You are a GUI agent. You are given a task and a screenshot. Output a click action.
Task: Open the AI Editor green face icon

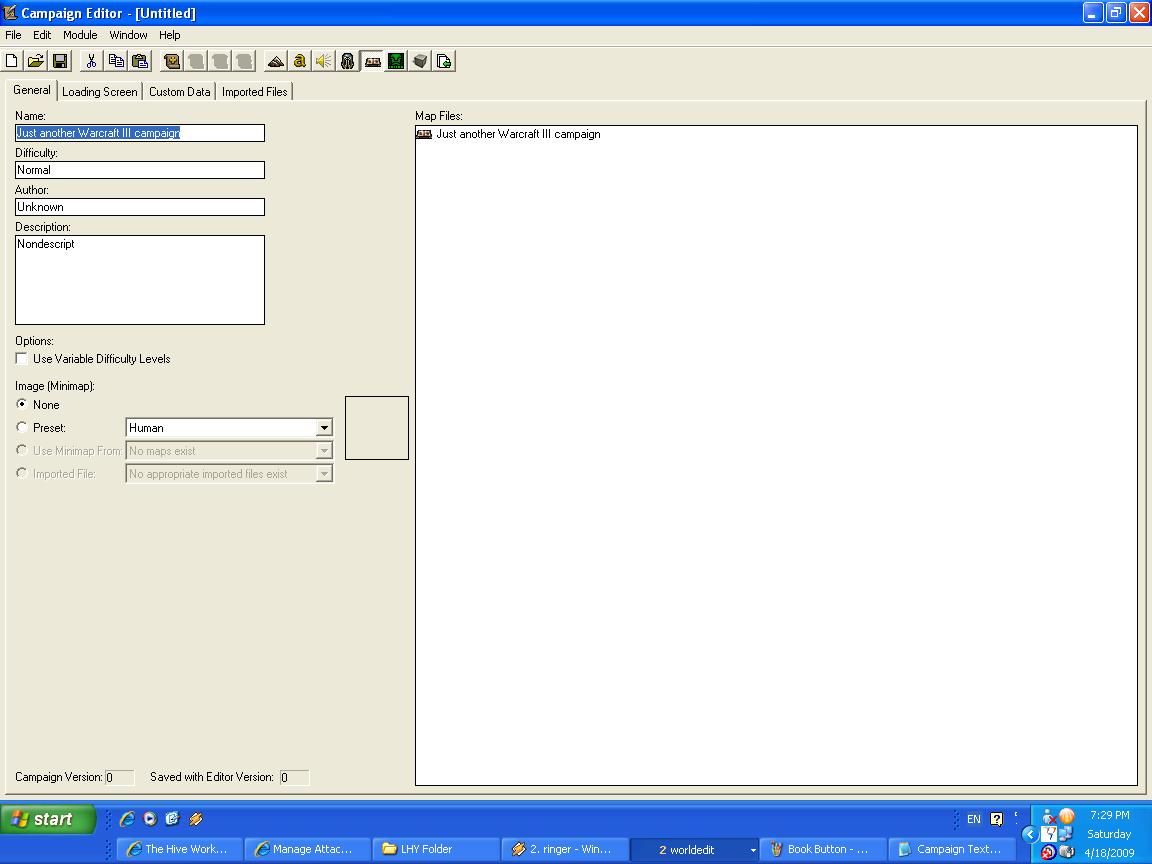[396, 61]
